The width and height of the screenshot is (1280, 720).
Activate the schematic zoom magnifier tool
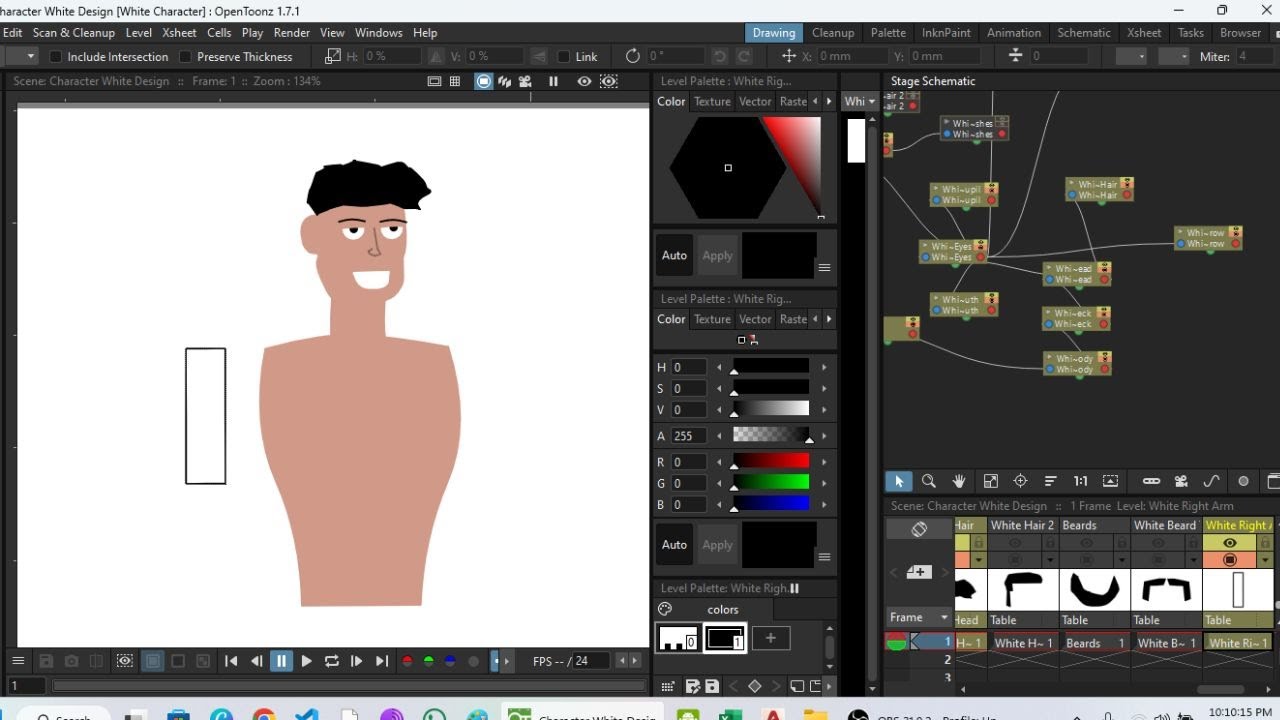(x=928, y=481)
